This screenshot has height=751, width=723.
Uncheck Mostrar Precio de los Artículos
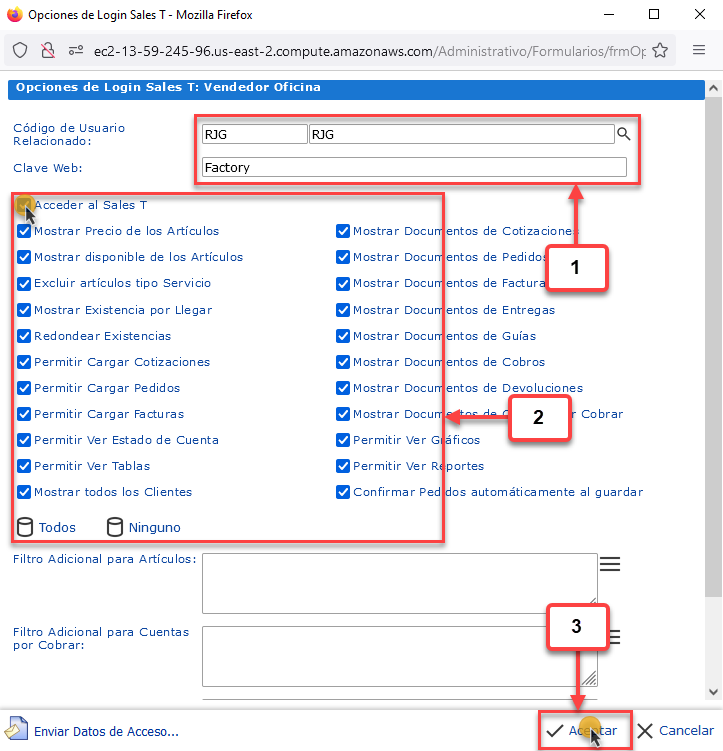click(24, 231)
